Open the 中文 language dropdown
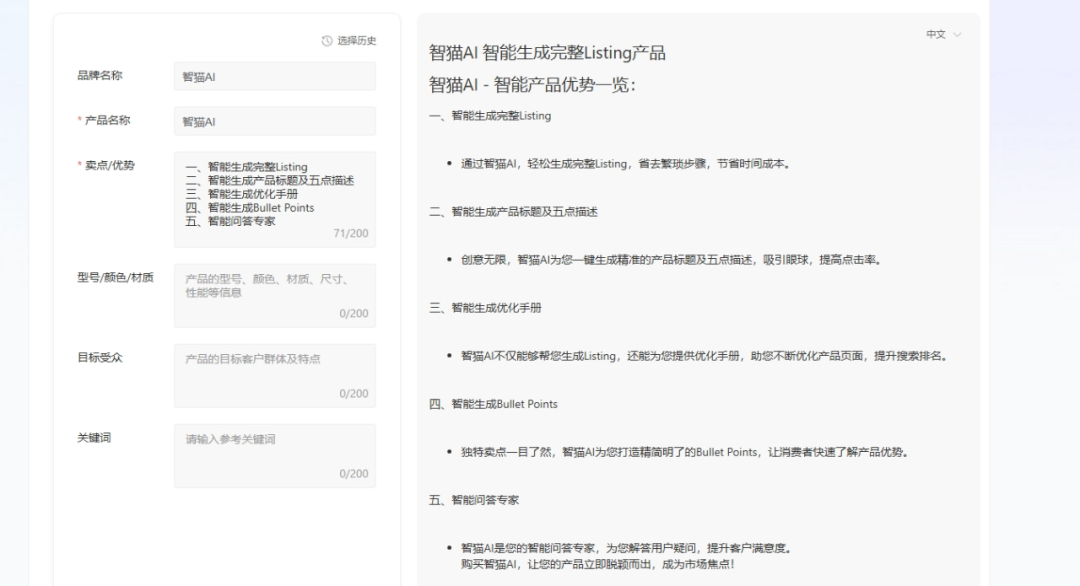Viewport: 1080px width, 586px height. pos(938,33)
